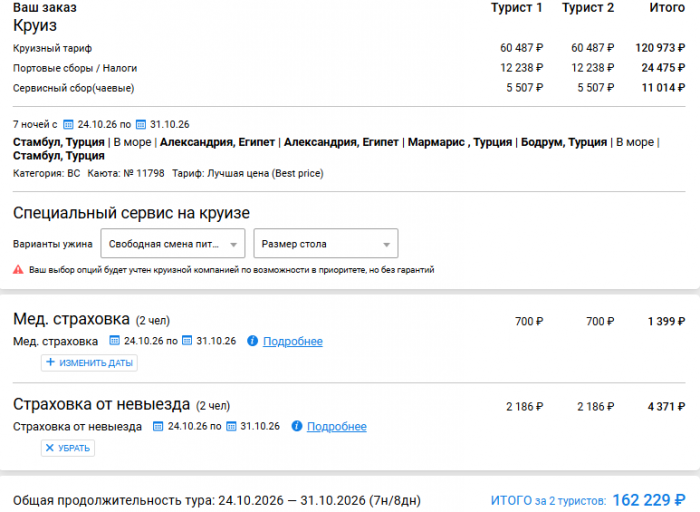Click the Турист 2 column header
Viewport: 700px width, 512px height.
click(588, 8)
